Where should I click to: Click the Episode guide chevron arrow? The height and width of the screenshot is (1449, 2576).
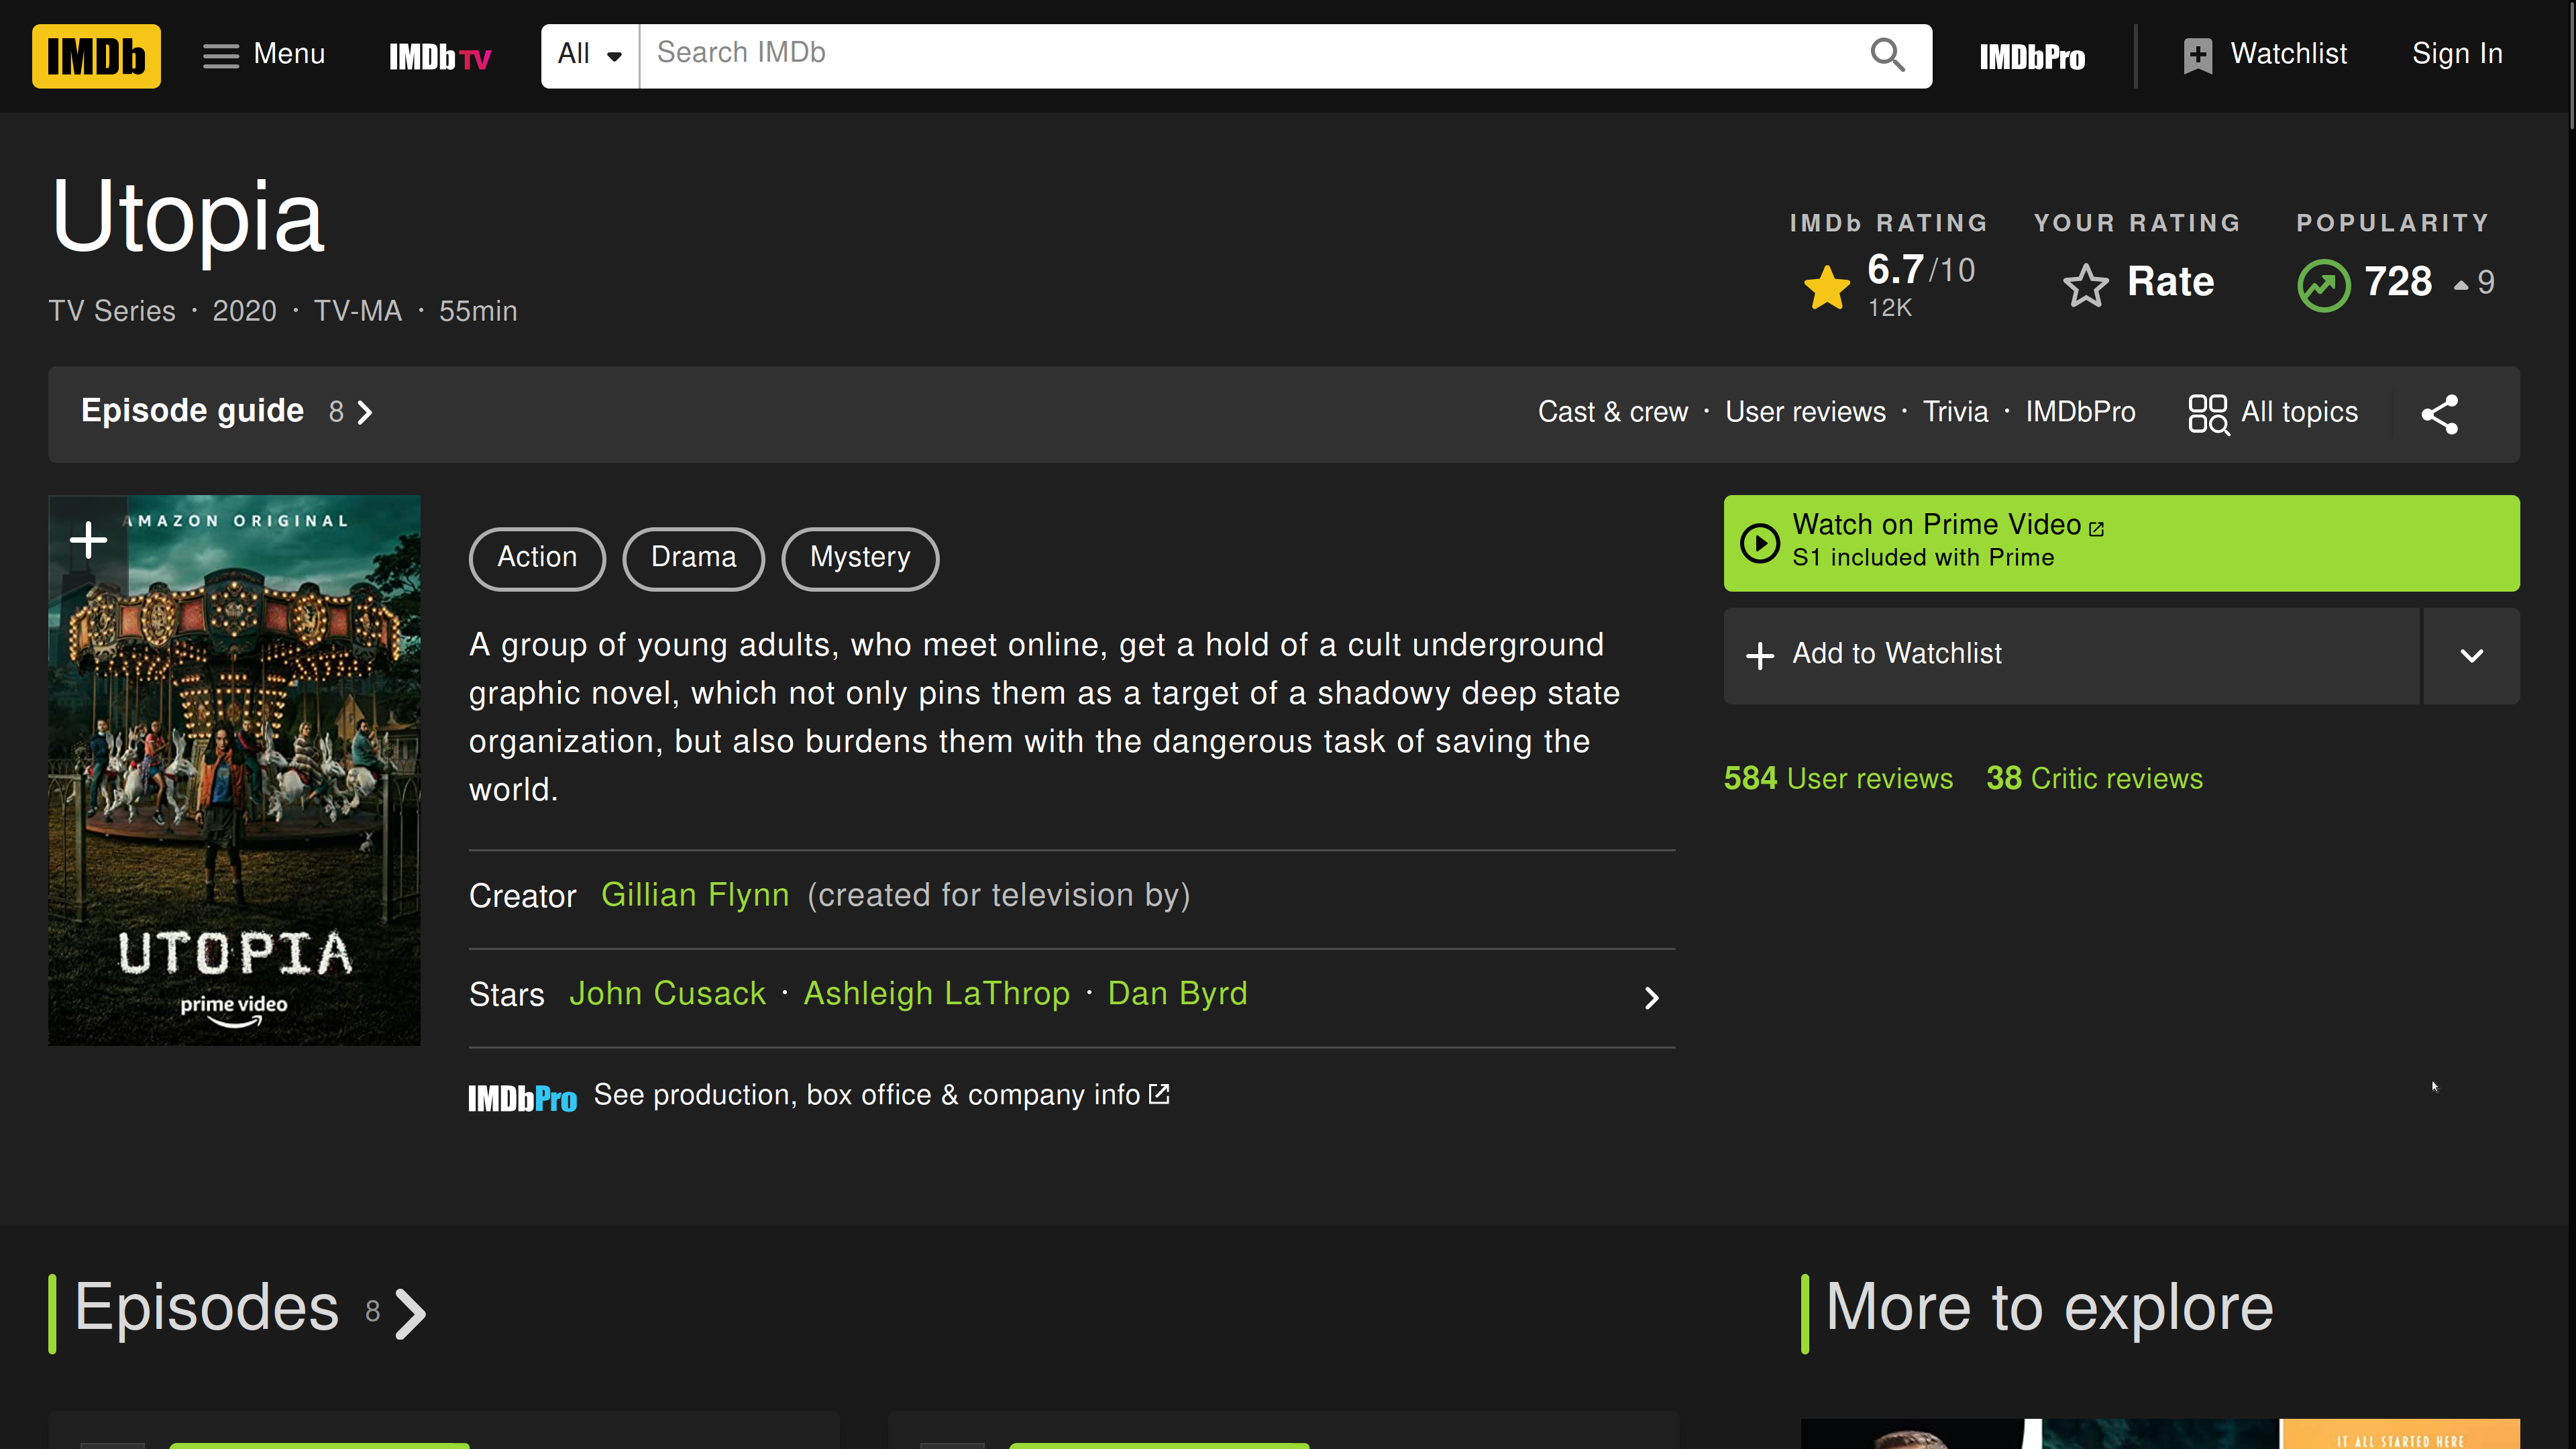365,413
